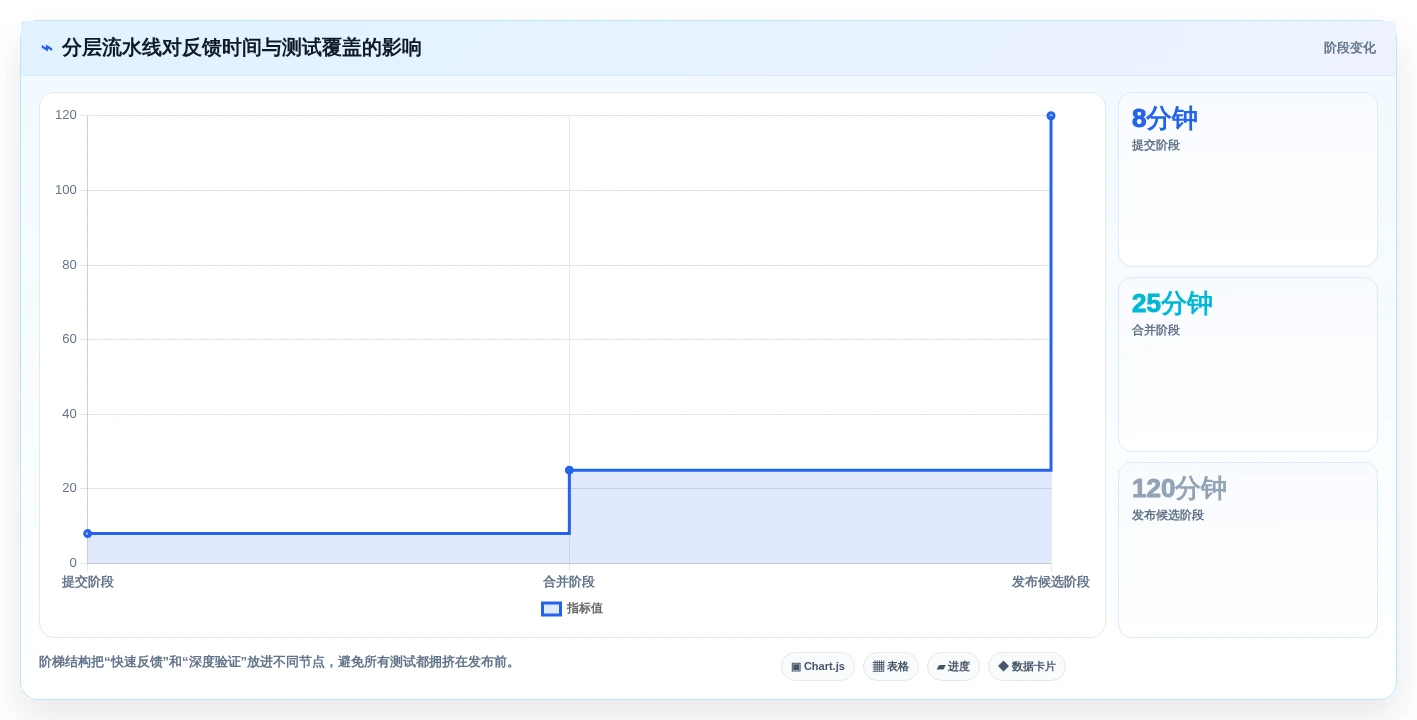Click the 表格 tag chip
Viewport: 1417px width, 720px height.
click(891, 667)
